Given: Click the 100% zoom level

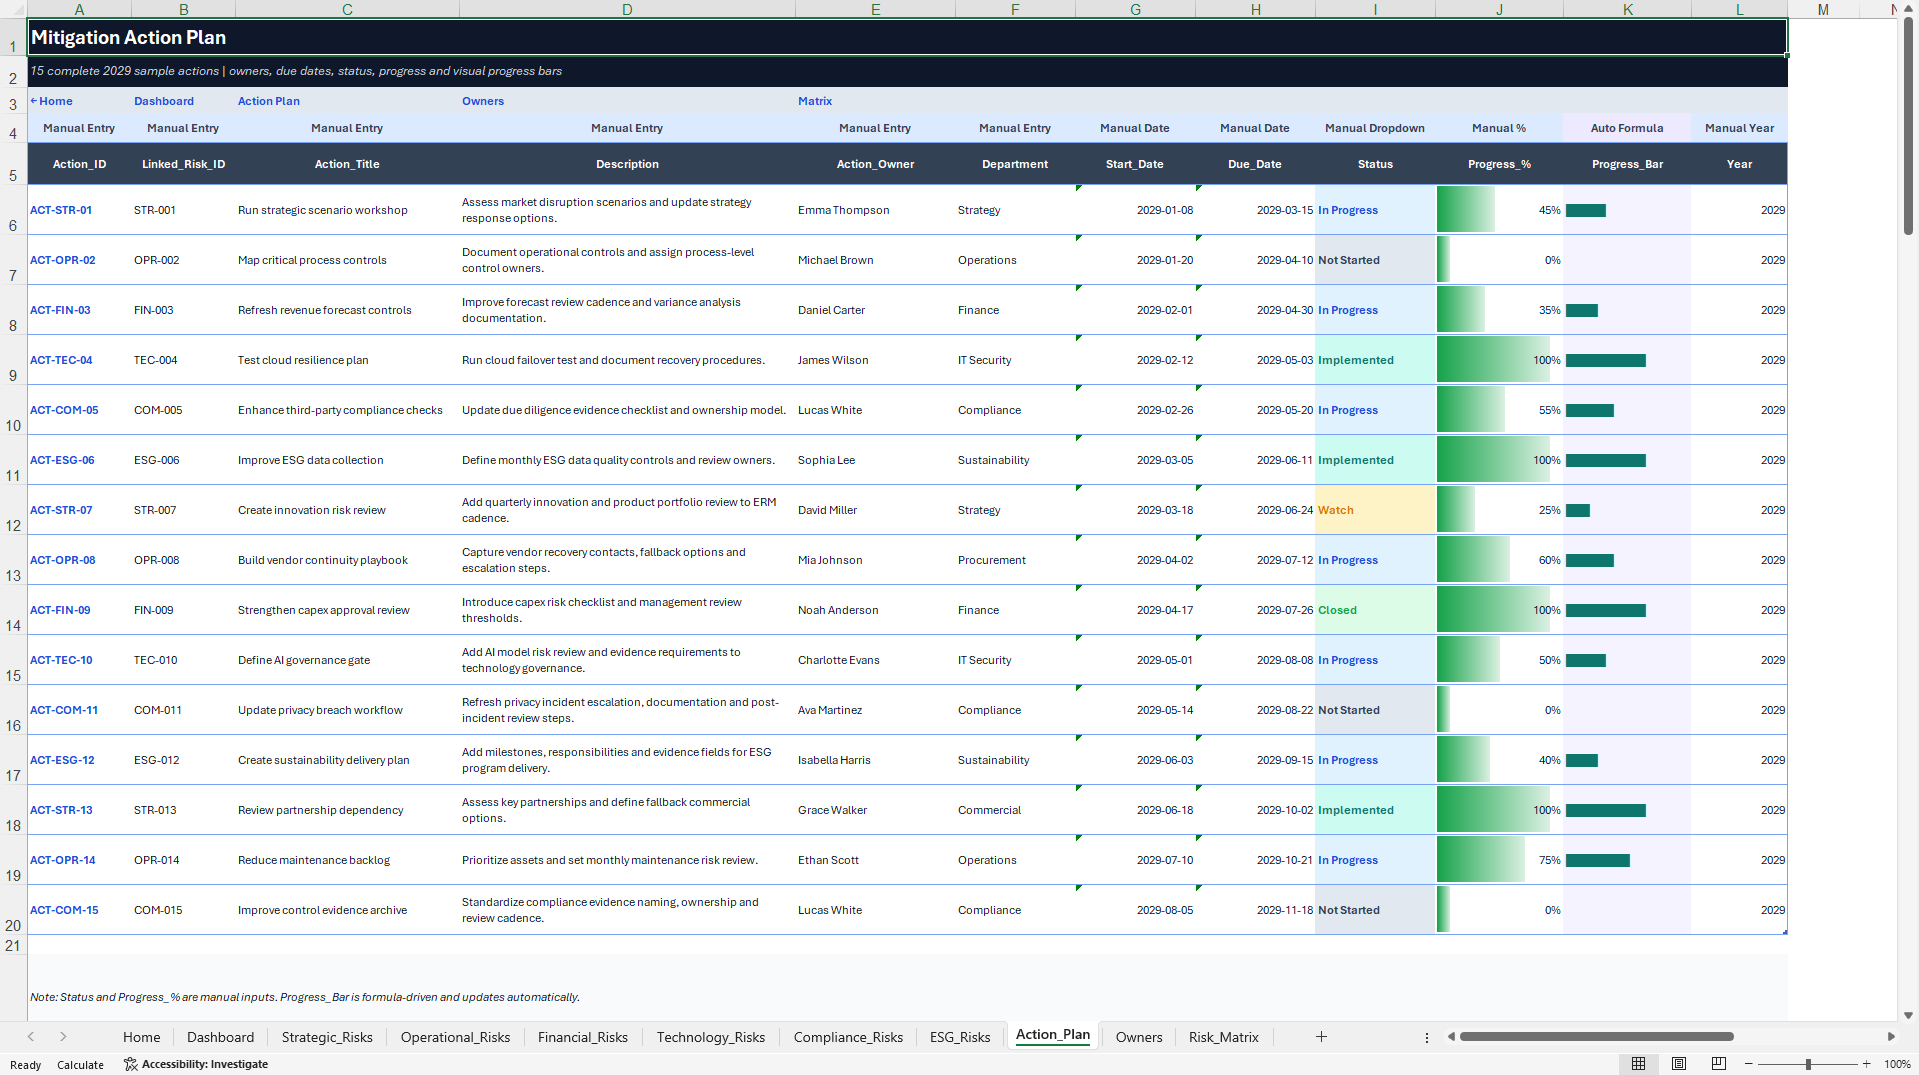Looking at the screenshot, I should tap(1897, 1064).
